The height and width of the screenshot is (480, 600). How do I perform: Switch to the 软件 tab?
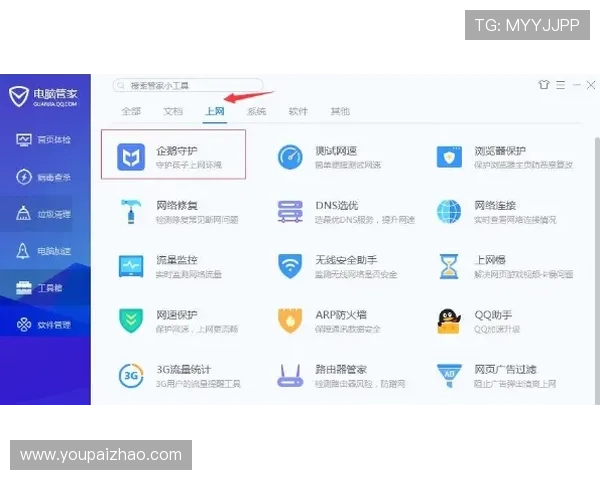(298, 111)
